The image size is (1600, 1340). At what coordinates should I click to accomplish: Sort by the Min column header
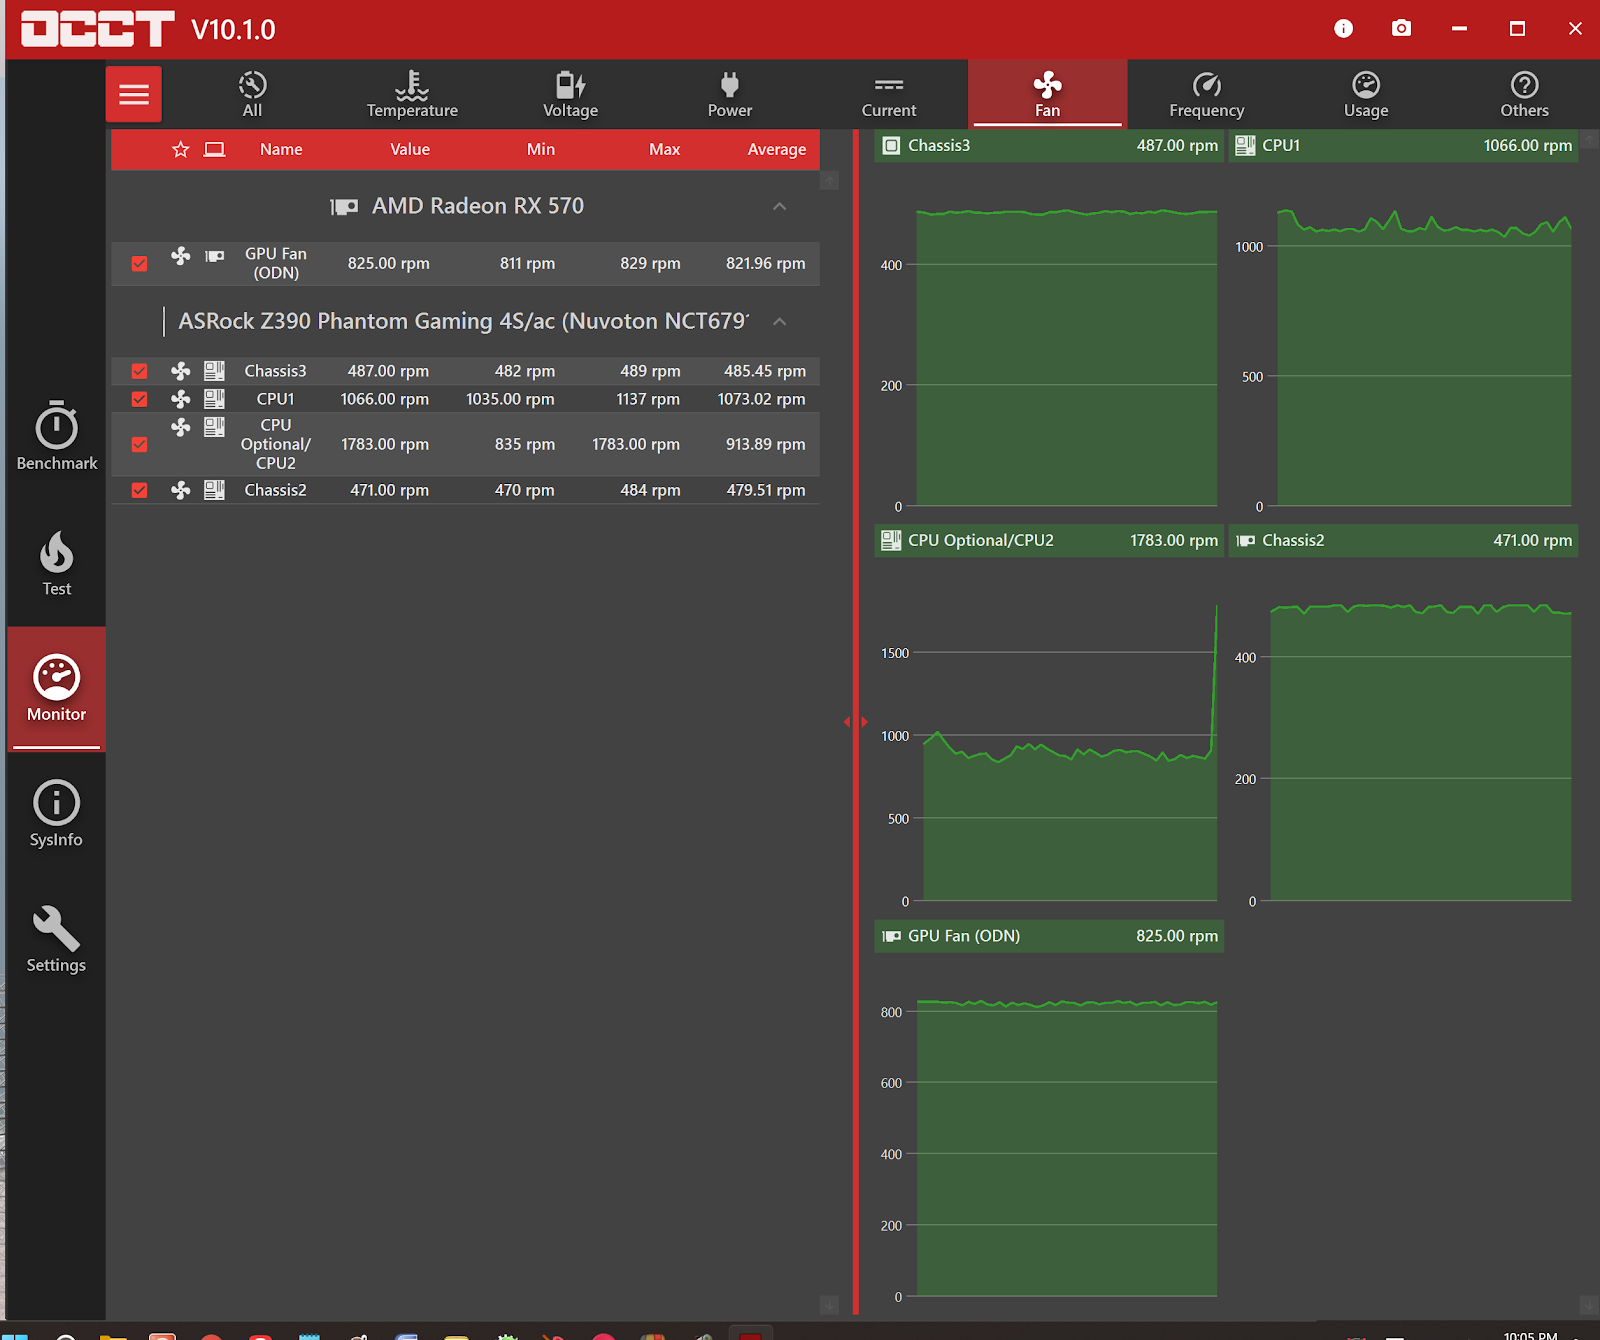[541, 149]
